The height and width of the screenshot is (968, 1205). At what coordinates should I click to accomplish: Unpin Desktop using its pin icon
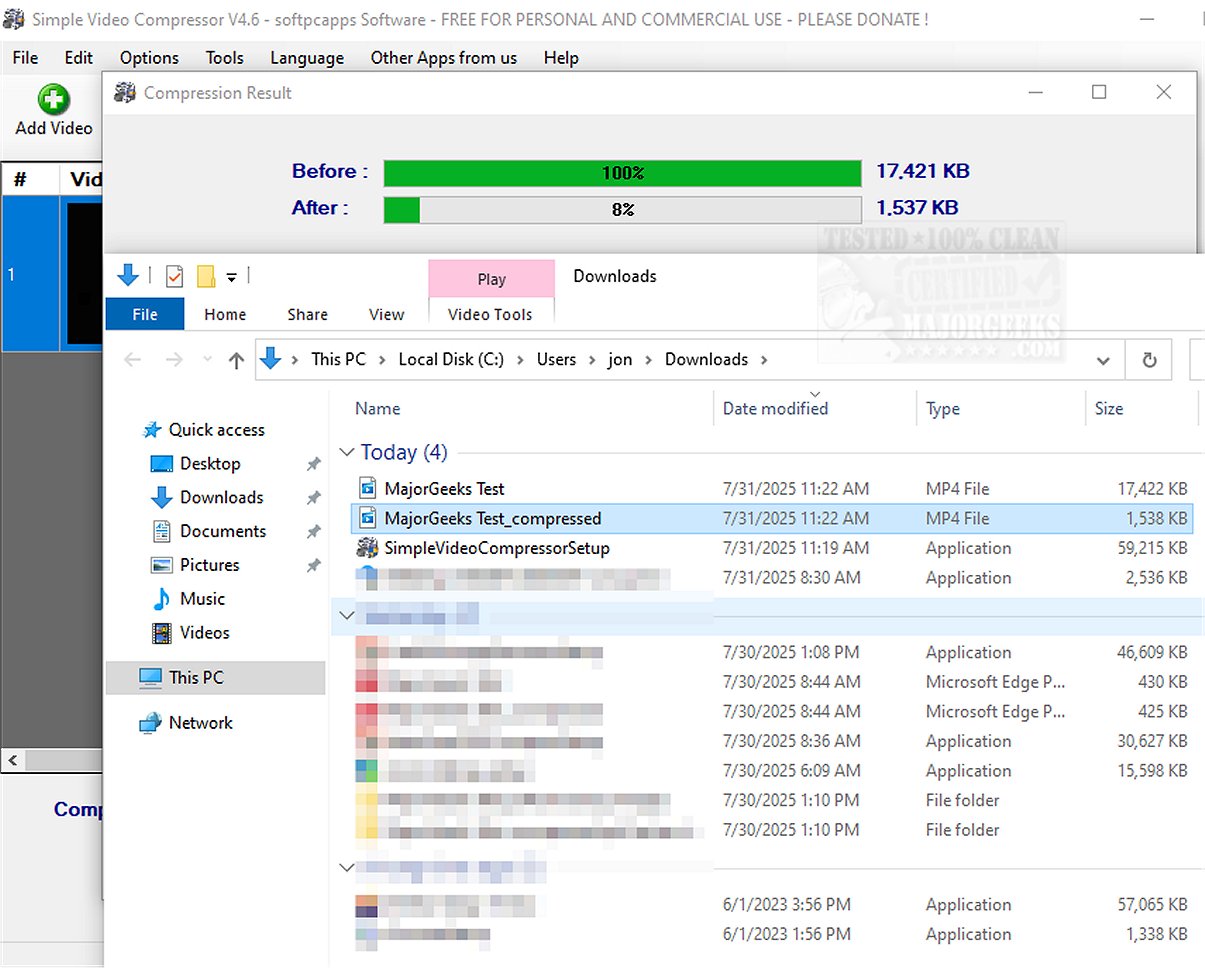click(x=313, y=465)
